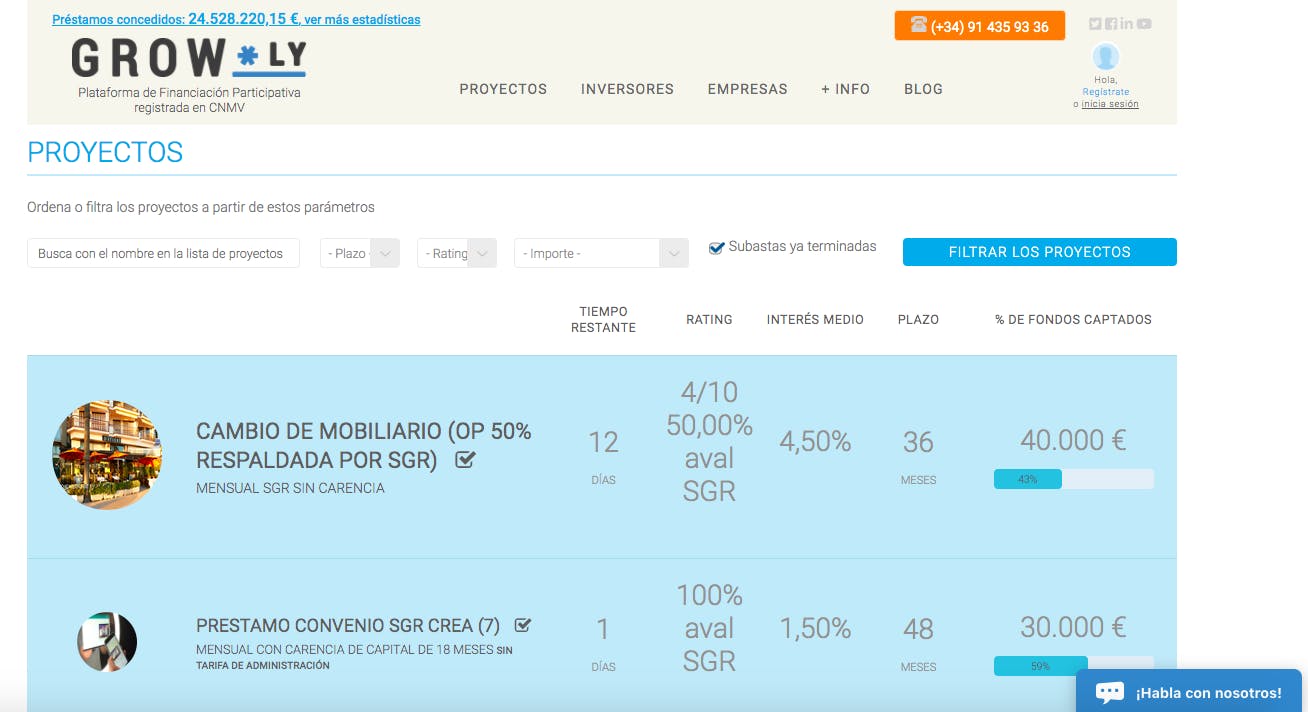Image resolution: width=1308 pixels, height=712 pixels.
Task: Focus the project name search field
Action: pyautogui.click(x=163, y=253)
